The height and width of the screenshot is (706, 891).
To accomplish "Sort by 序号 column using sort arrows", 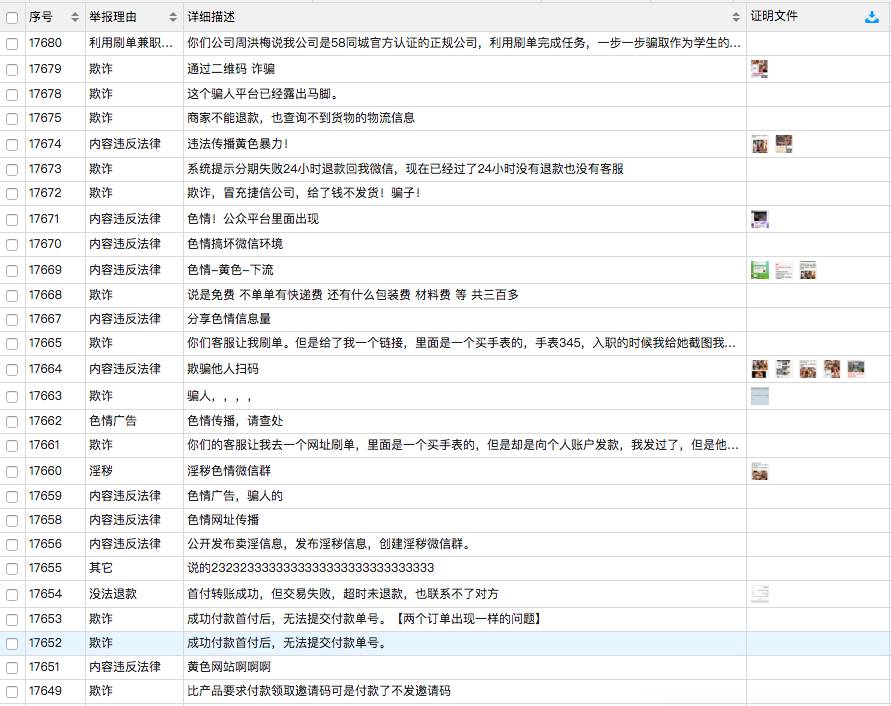I will pos(75,17).
